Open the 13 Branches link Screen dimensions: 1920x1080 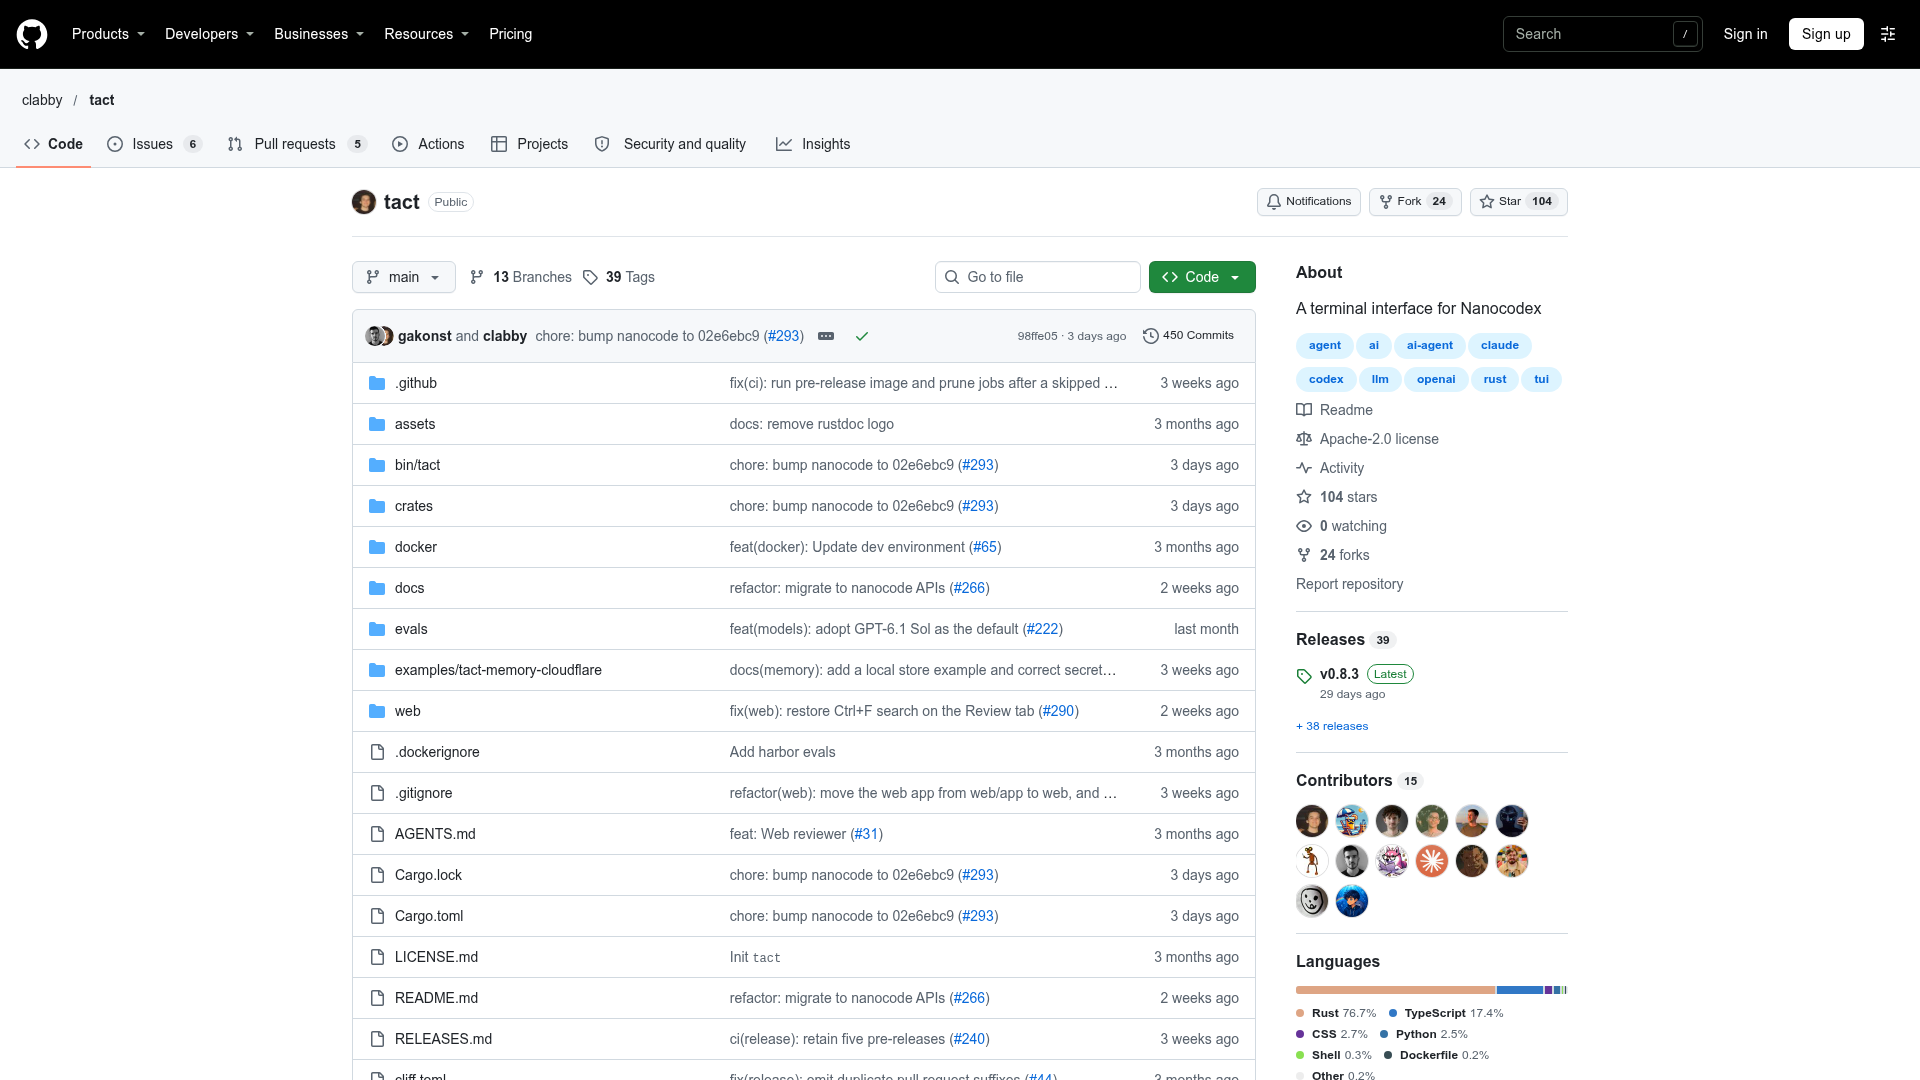click(521, 277)
